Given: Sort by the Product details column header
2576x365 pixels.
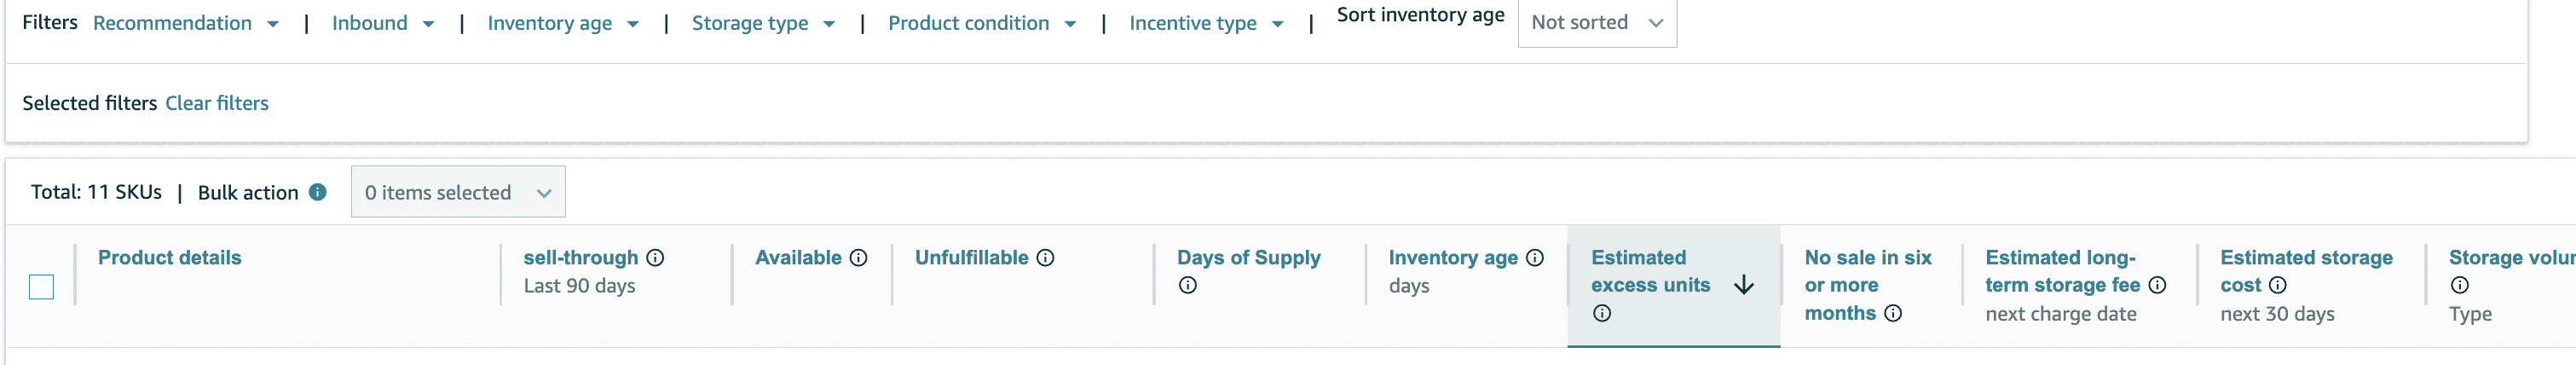Looking at the screenshot, I should [x=170, y=258].
